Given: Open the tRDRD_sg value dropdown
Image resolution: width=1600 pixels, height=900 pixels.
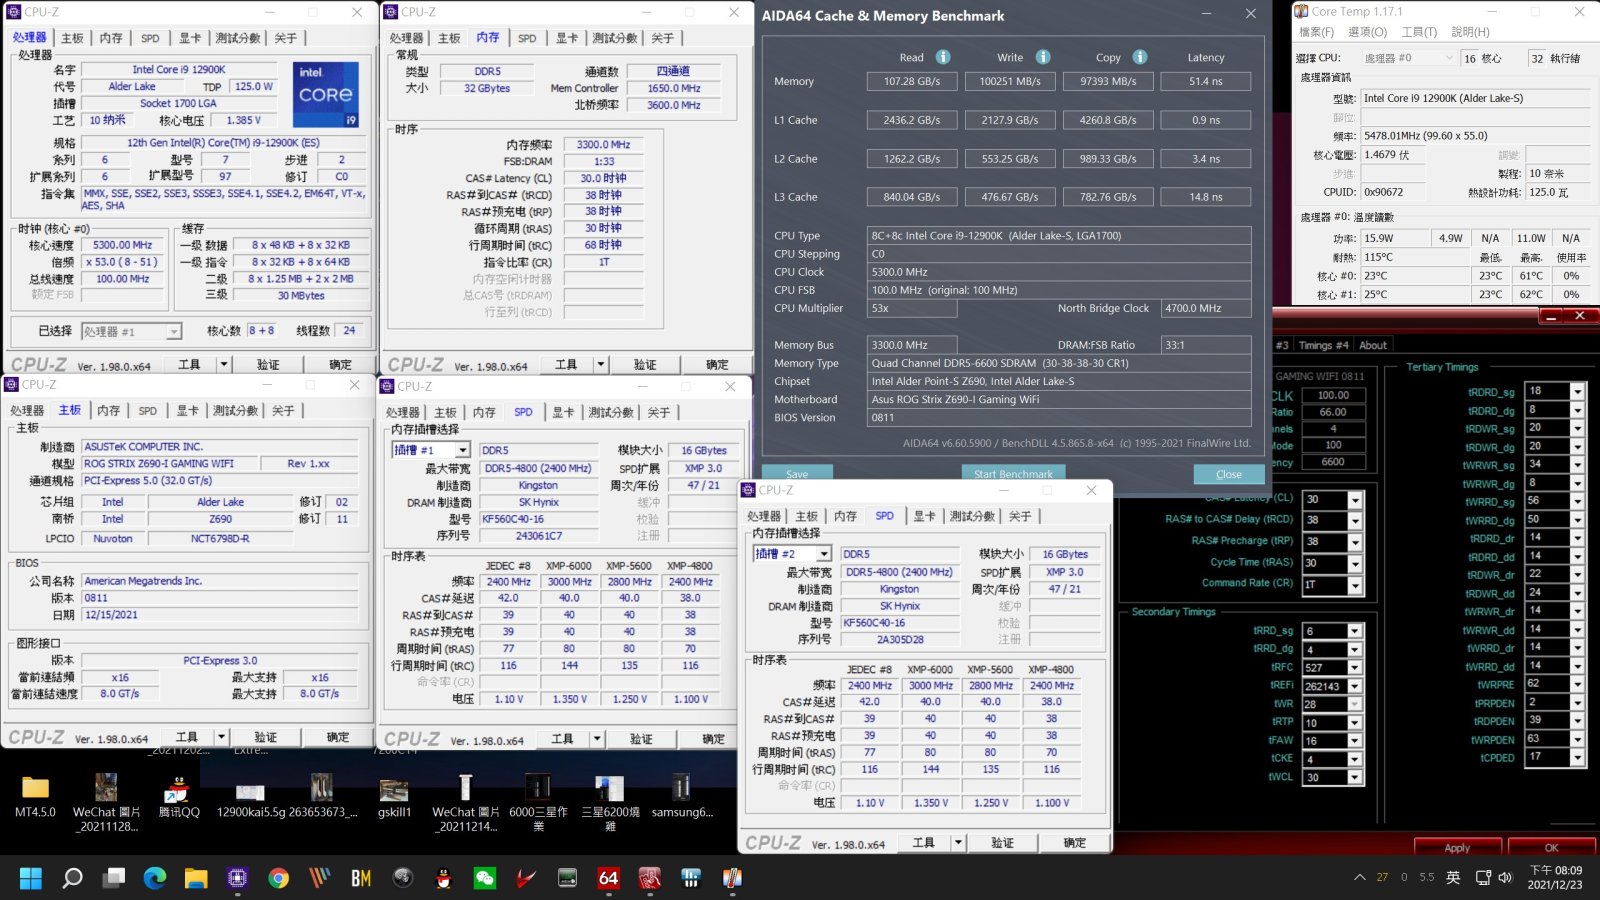Looking at the screenshot, I should pyautogui.click(x=1577, y=391).
